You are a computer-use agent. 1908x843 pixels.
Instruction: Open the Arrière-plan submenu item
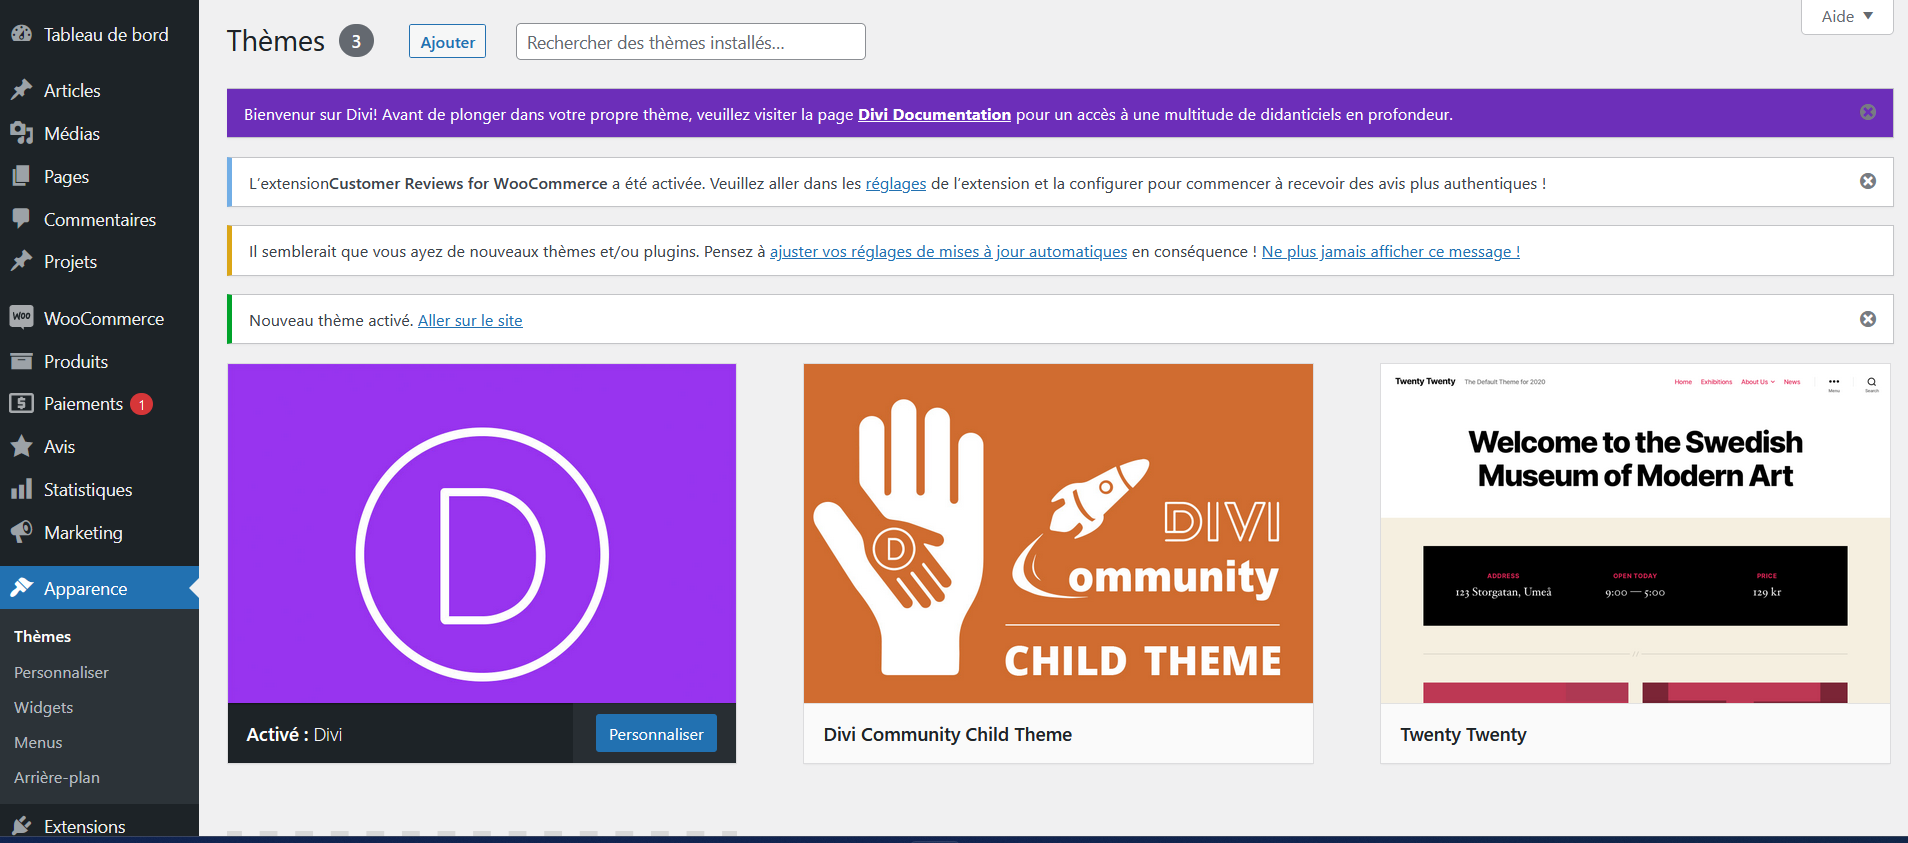click(x=57, y=777)
